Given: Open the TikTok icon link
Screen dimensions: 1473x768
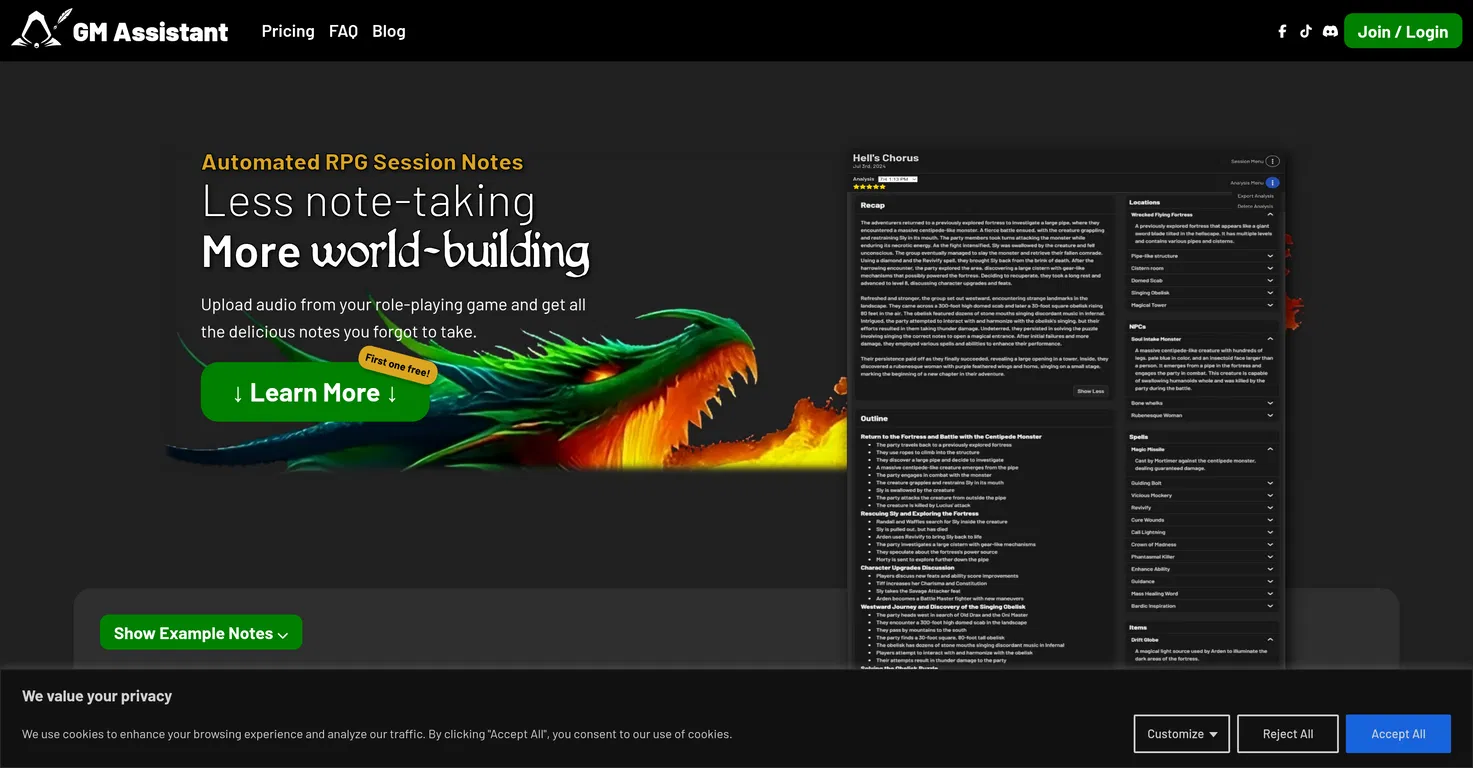Looking at the screenshot, I should tap(1305, 31).
